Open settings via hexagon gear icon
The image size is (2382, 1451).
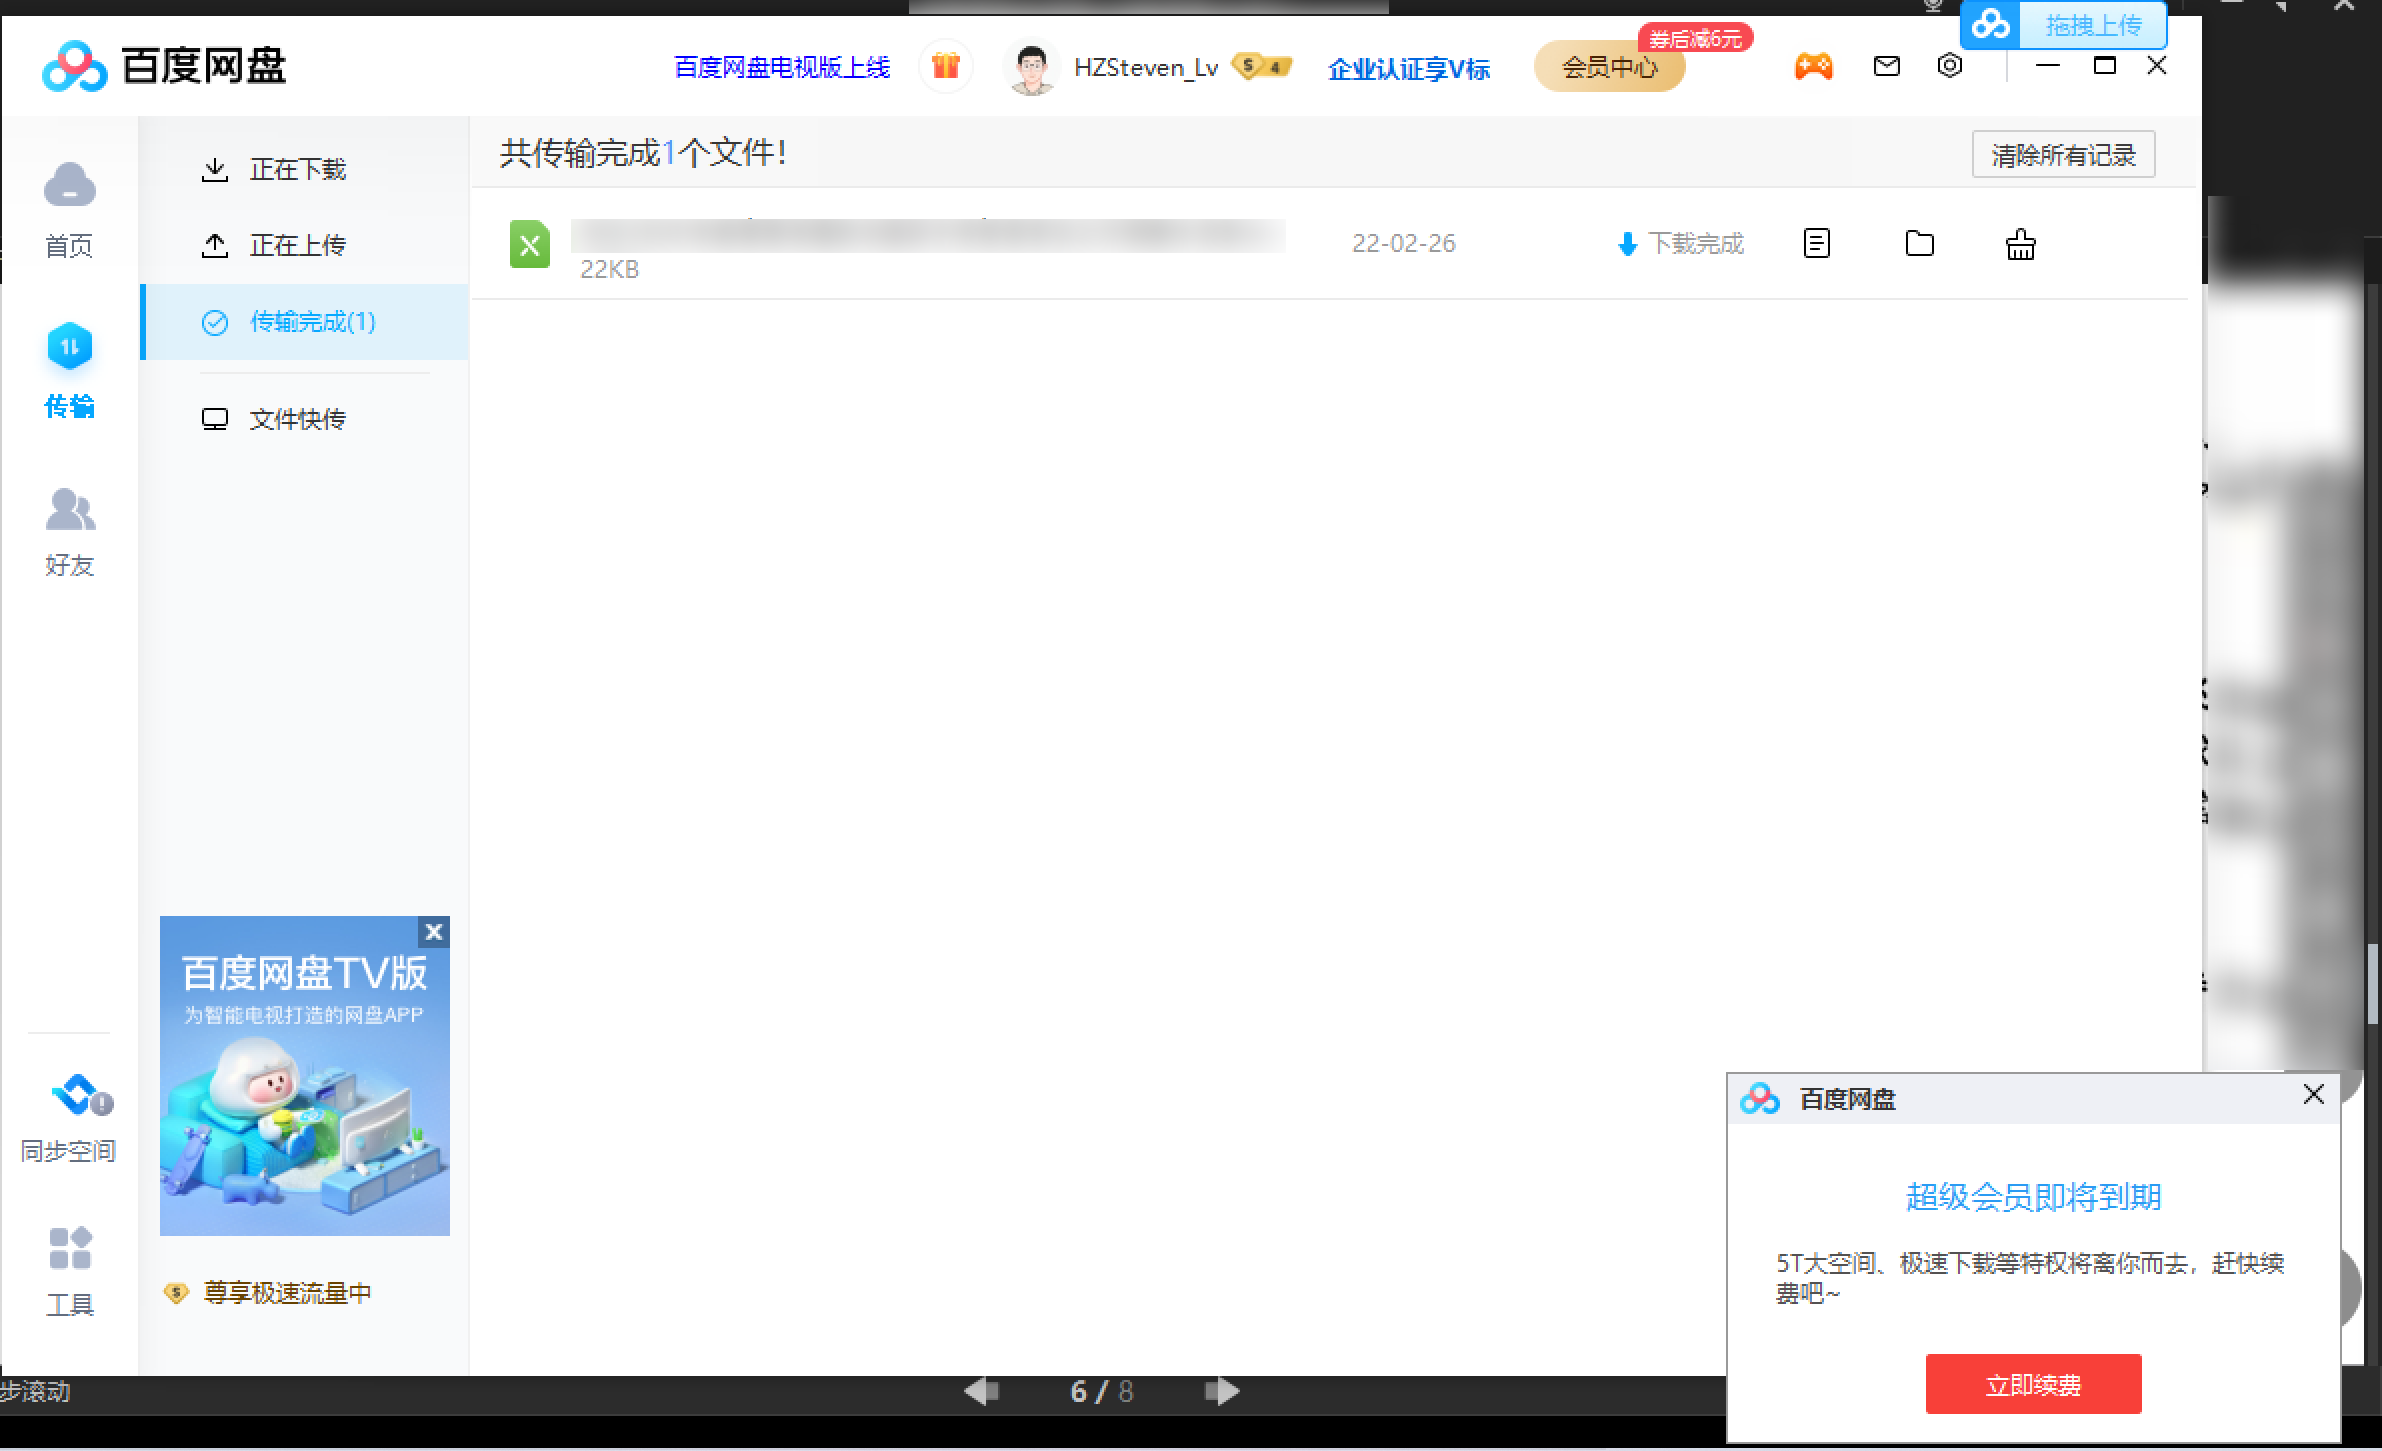click(1949, 67)
